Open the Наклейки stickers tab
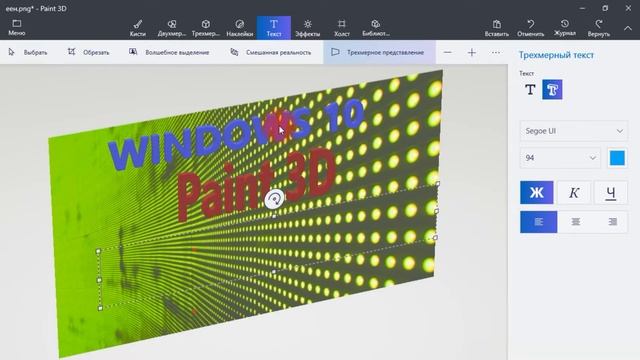Image resolution: width=640 pixels, height=360 pixels. 240,28
